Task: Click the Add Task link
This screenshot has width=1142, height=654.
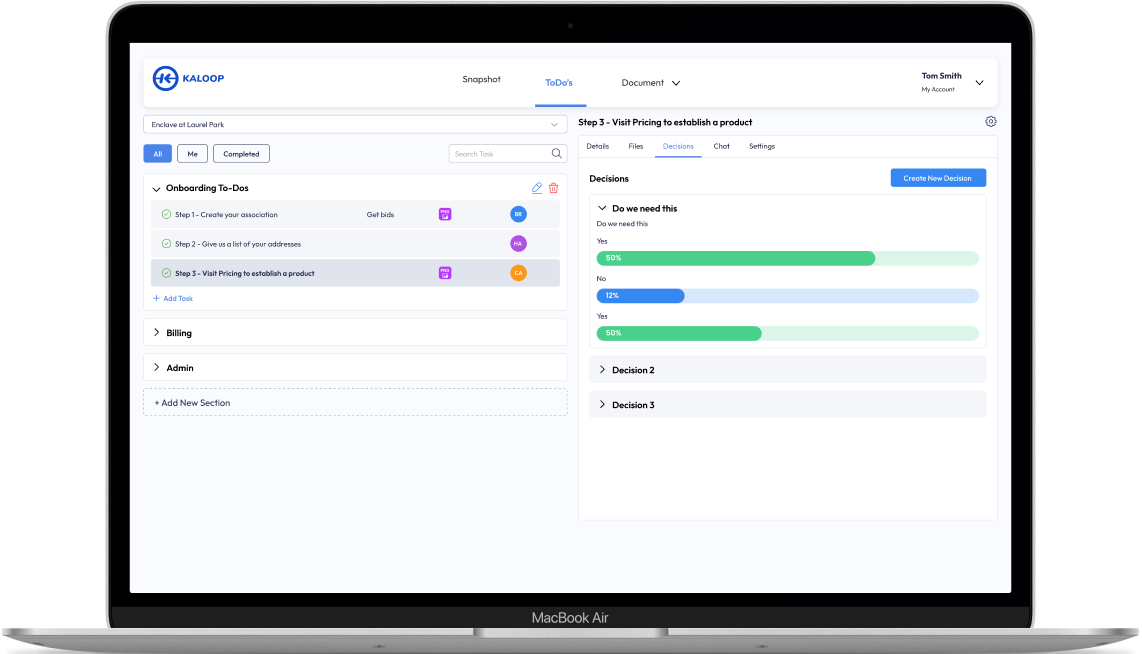Action: click(173, 299)
